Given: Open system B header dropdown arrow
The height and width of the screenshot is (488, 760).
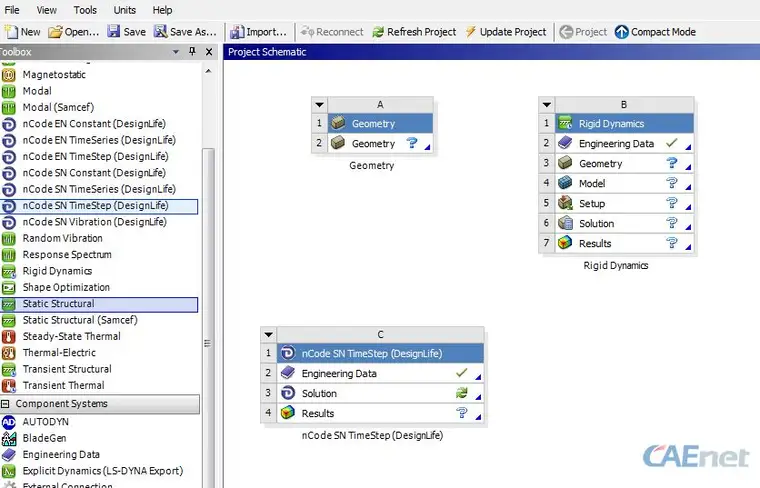Looking at the screenshot, I should pos(547,104).
